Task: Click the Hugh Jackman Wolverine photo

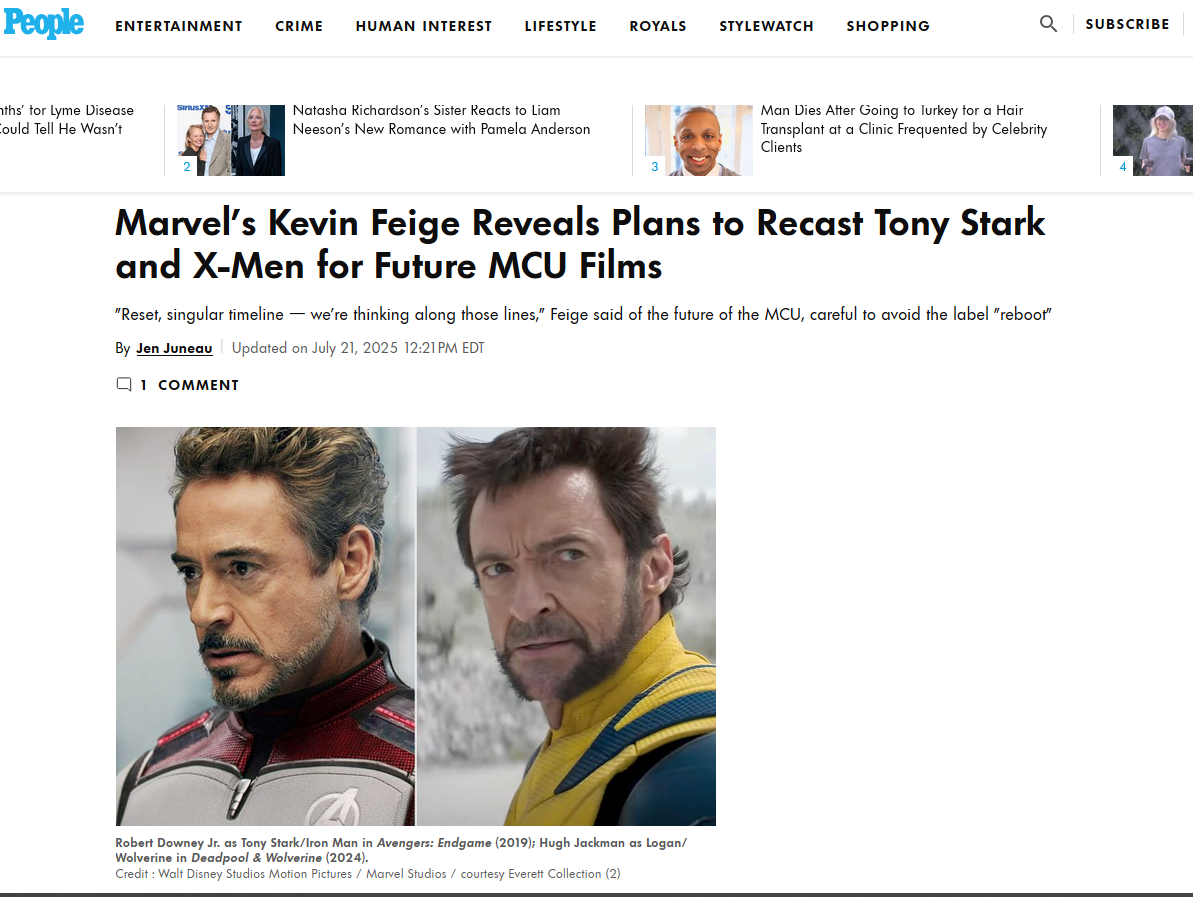Action: 566,626
